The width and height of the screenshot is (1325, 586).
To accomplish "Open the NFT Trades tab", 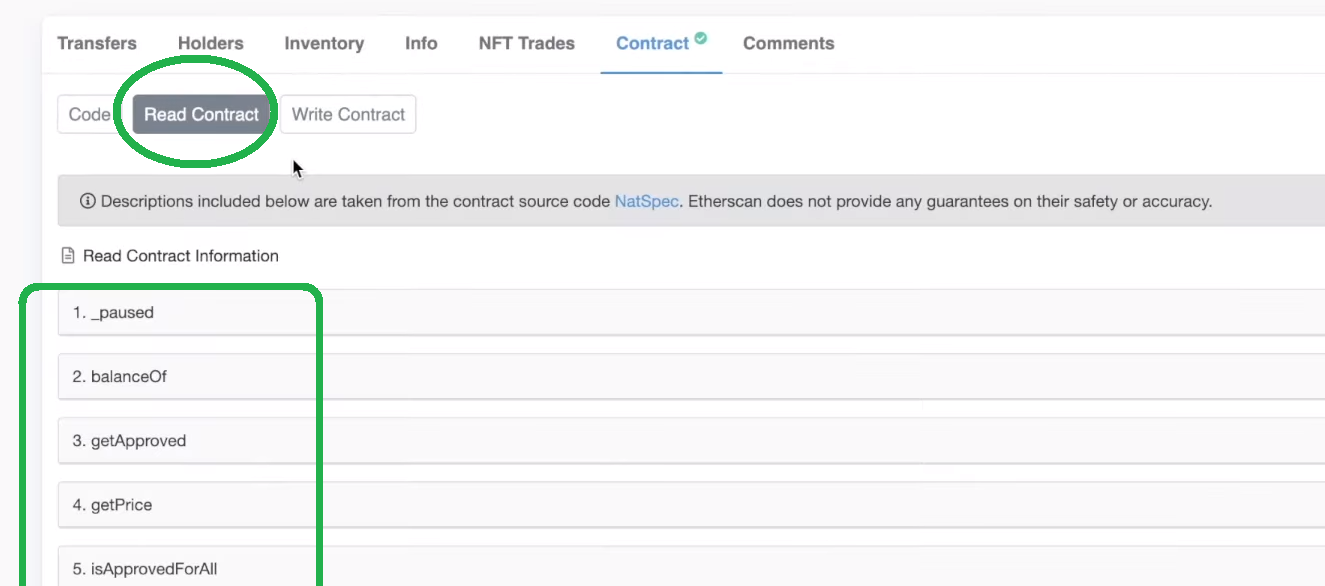I will point(526,43).
